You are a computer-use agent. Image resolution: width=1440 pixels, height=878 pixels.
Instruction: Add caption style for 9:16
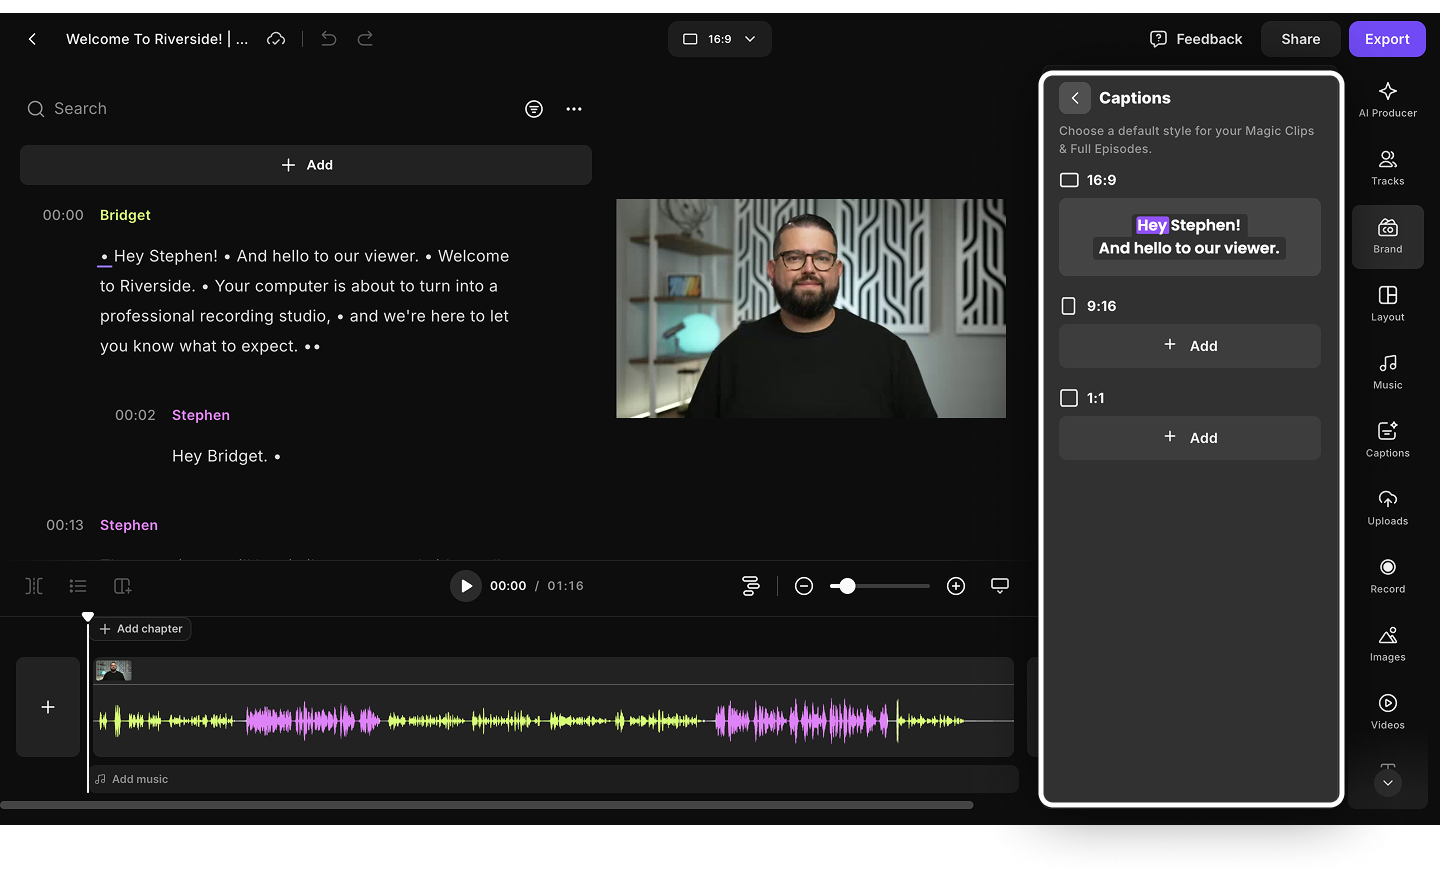click(1189, 346)
